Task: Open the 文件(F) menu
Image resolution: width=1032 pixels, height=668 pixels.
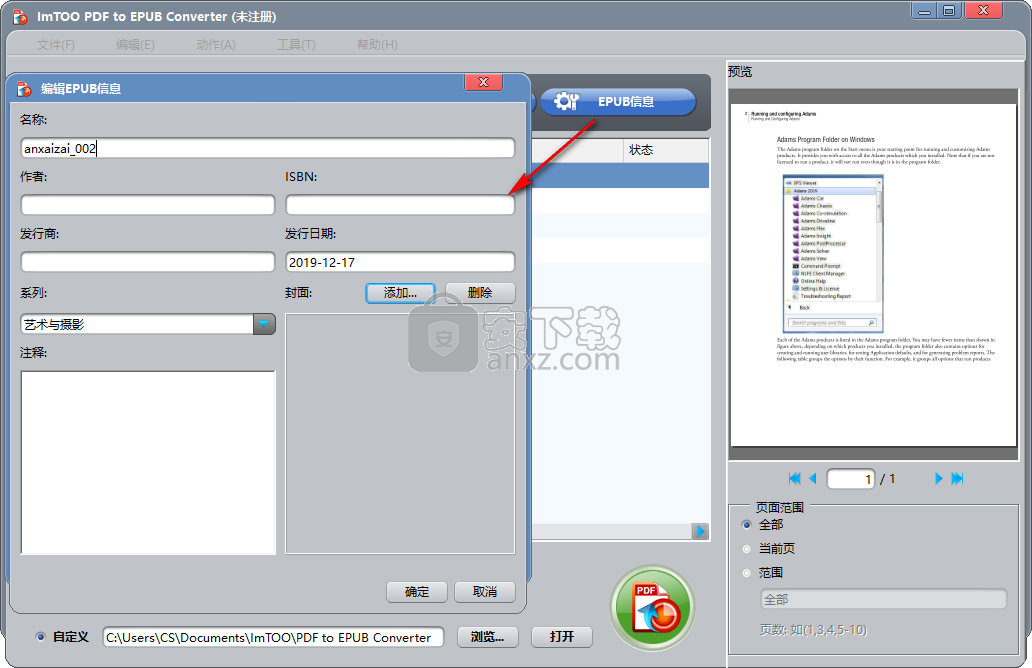Action: pos(55,45)
